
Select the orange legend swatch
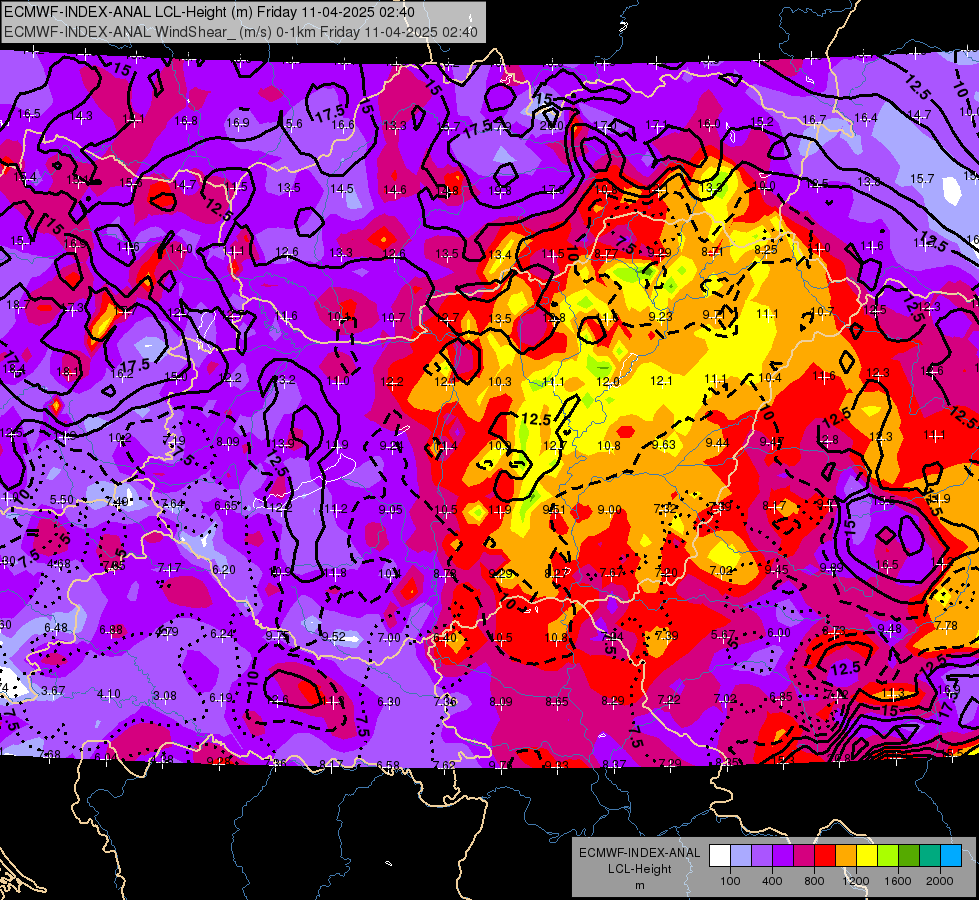[846, 856]
